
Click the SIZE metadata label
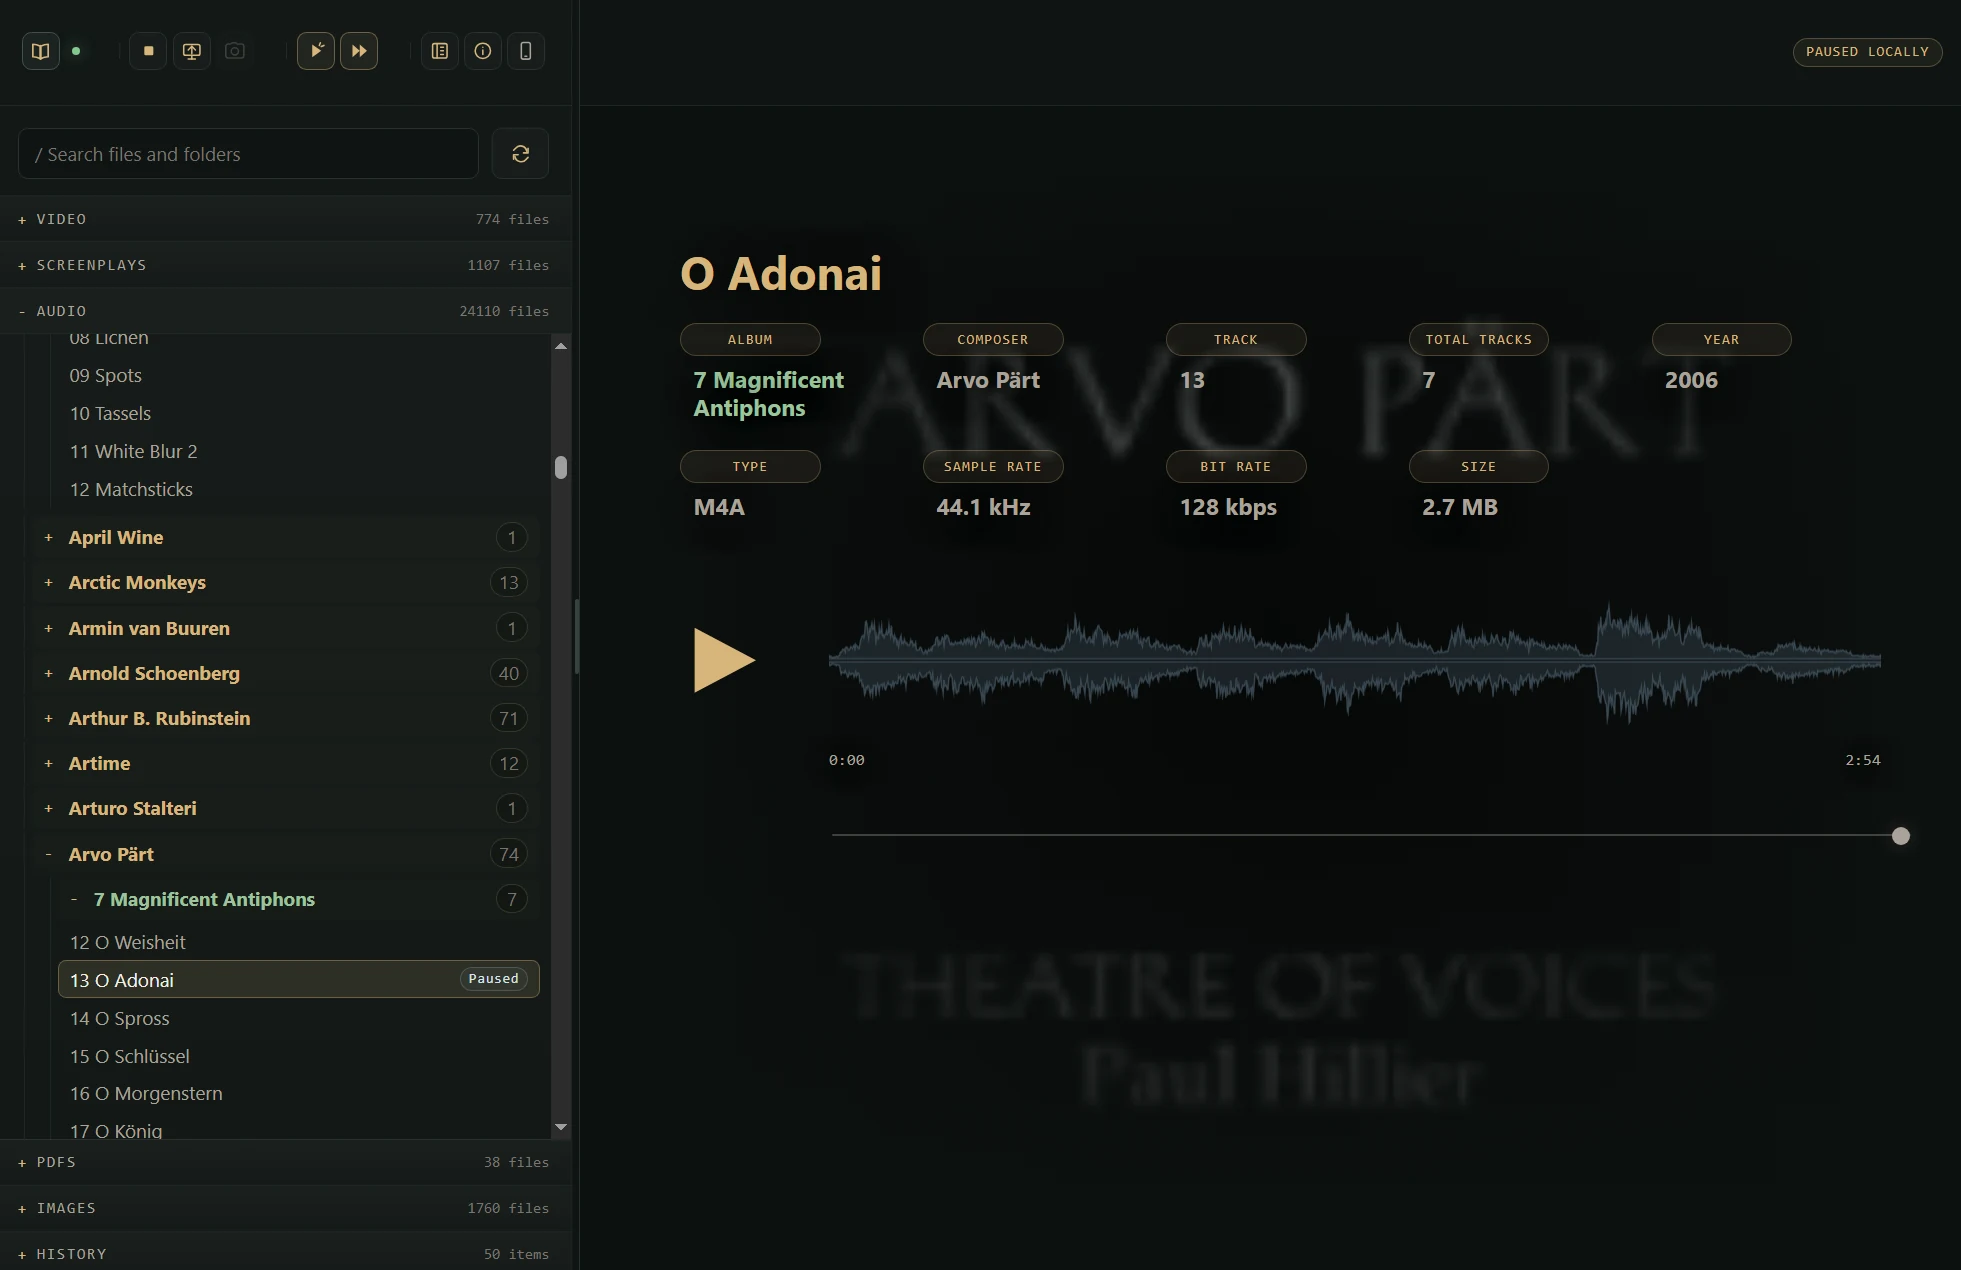[x=1478, y=466]
